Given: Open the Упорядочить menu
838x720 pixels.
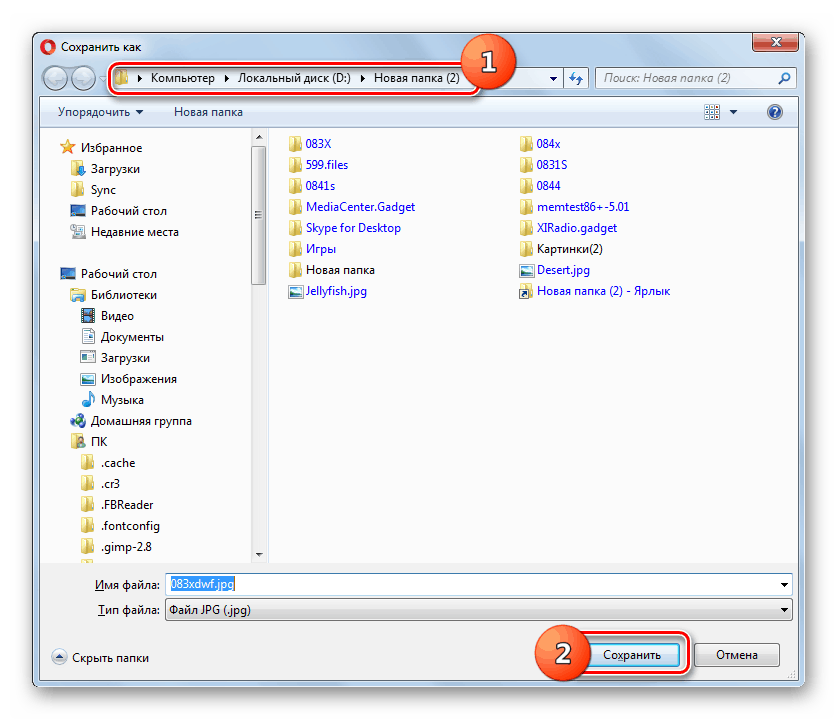Looking at the screenshot, I should click(100, 112).
